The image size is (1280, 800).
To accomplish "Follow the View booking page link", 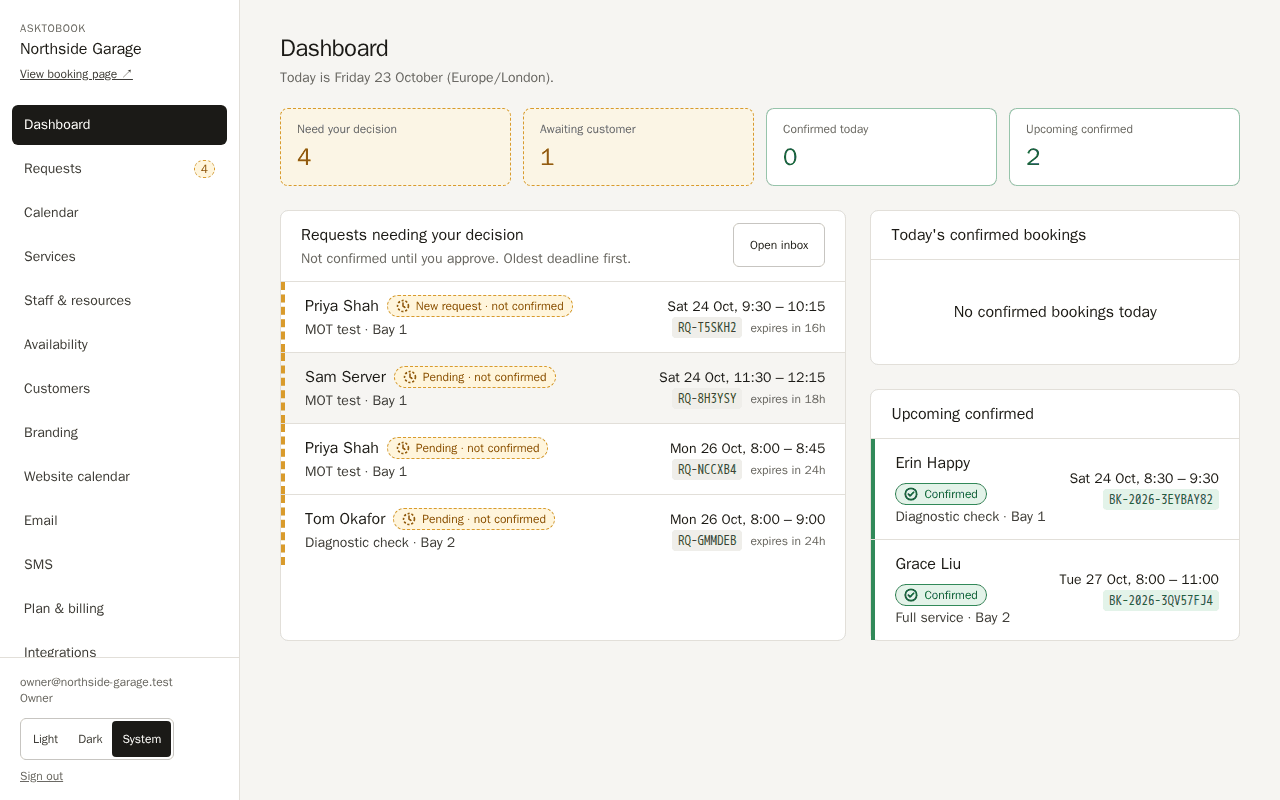I will pyautogui.click(x=76, y=74).
